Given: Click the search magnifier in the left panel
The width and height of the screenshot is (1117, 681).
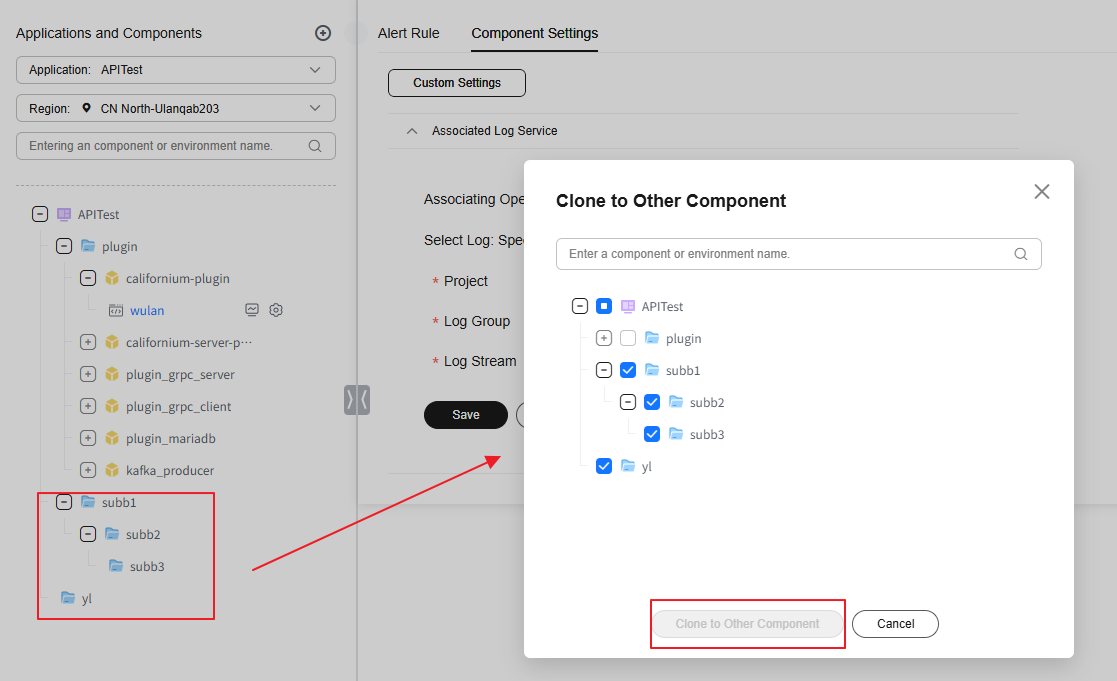Looking at the screenshot, I should point(315,146).
